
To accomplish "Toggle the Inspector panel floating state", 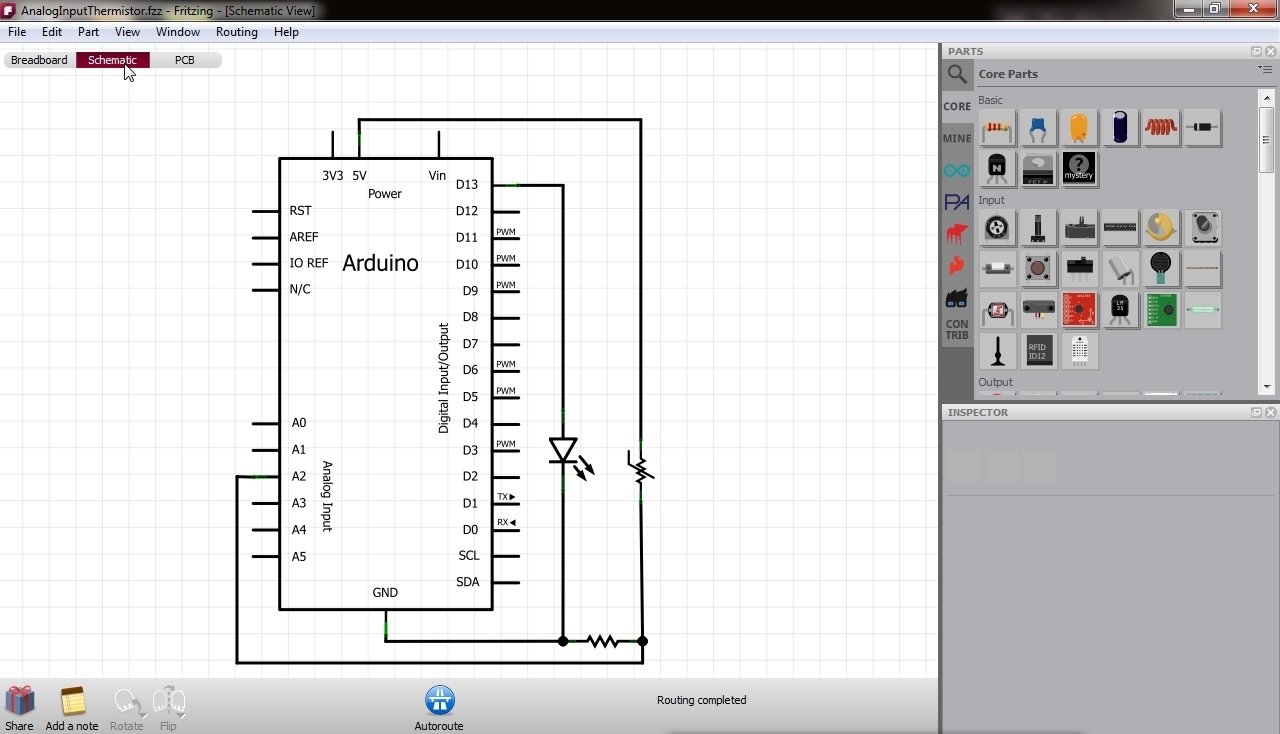I will 1256,412.
